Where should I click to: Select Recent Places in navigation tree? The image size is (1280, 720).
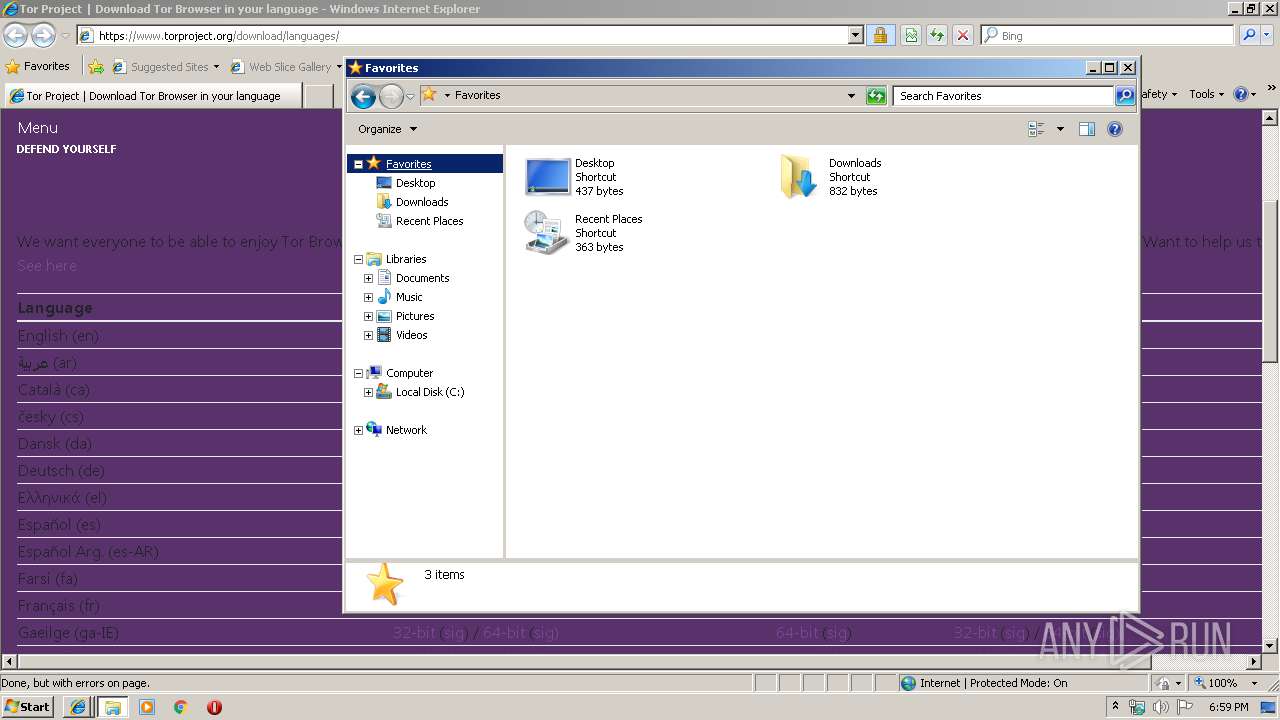429,221
